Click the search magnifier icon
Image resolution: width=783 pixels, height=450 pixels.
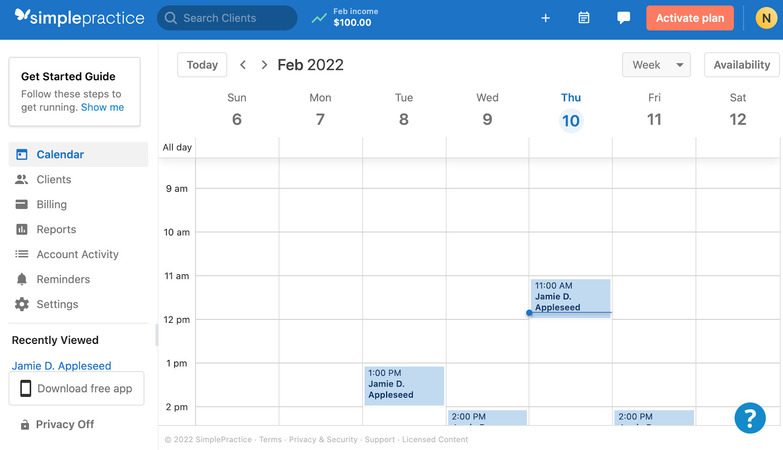170,18
